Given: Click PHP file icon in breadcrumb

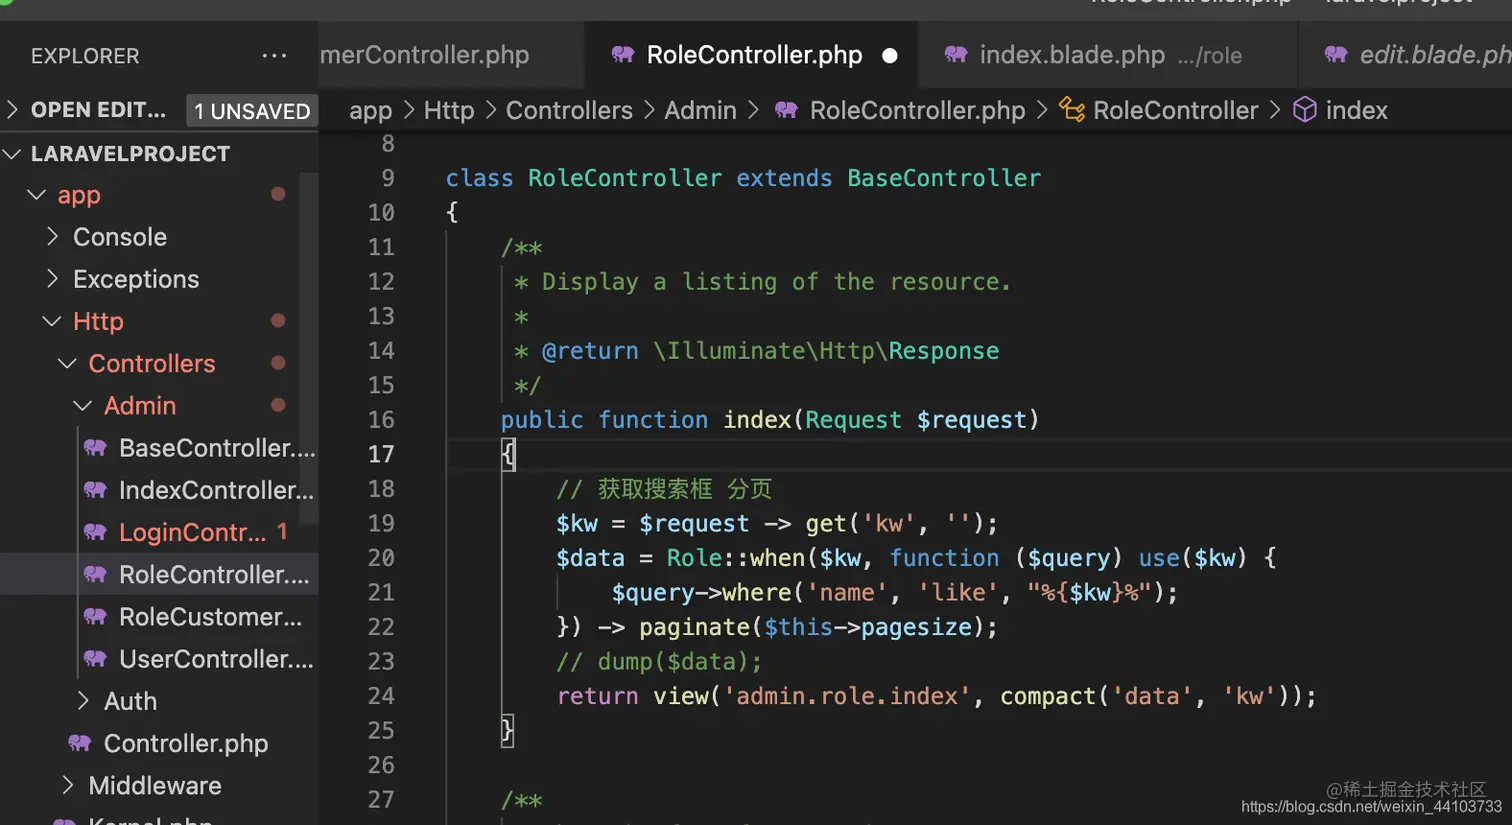Looking at the screenshot, I should 787,110.
